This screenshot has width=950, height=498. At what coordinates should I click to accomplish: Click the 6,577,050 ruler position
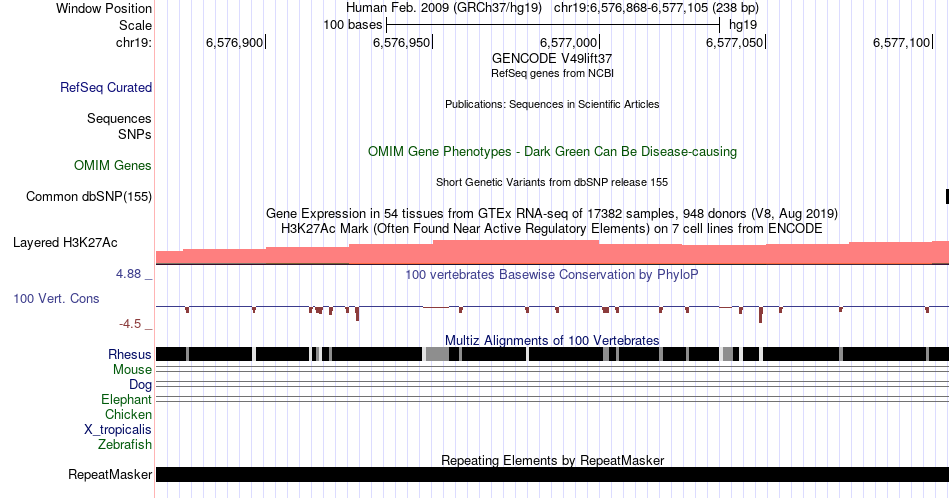736,42
